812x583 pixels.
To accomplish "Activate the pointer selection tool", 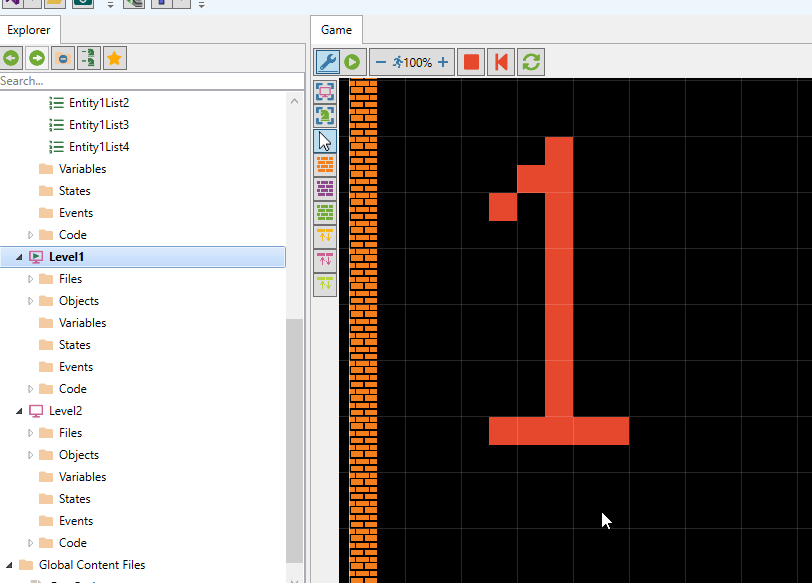I will [x=325, y=140].
